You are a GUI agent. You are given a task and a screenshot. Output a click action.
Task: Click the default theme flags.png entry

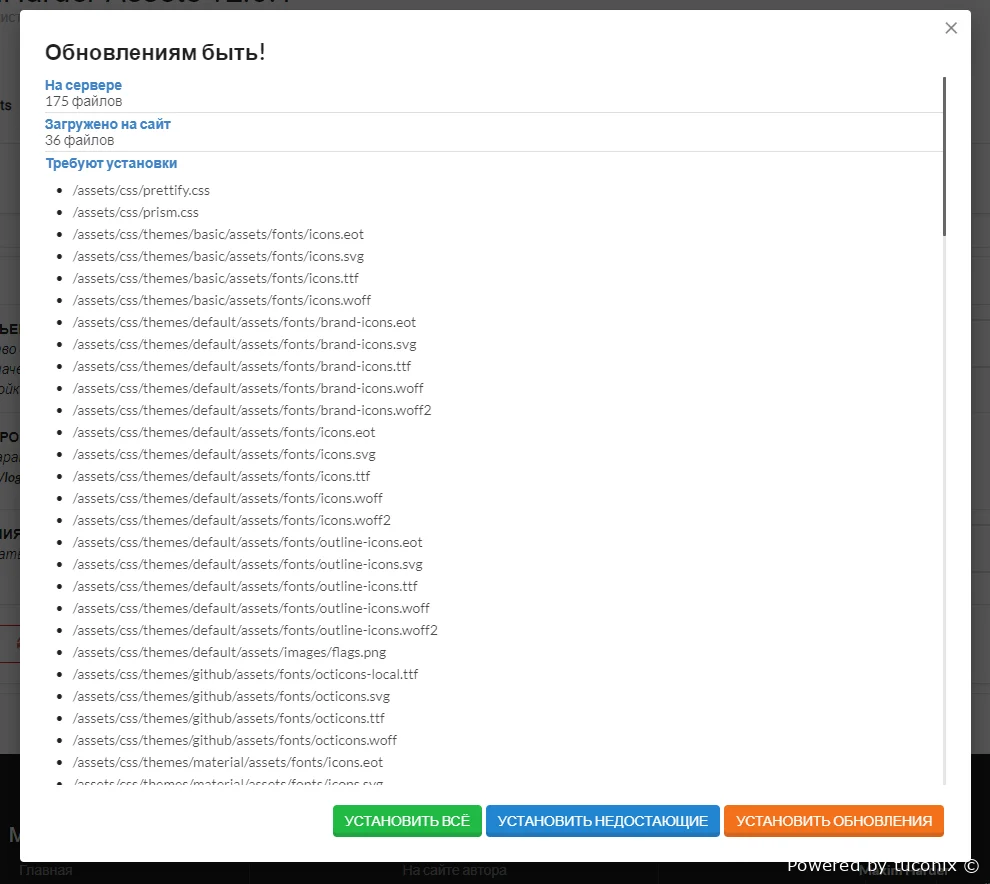pos(229,652)
